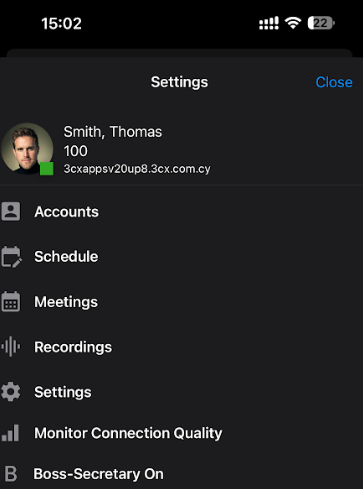Tap the Smith, Thomas name text
Screen dimensions: 363x489
[113, 132]
